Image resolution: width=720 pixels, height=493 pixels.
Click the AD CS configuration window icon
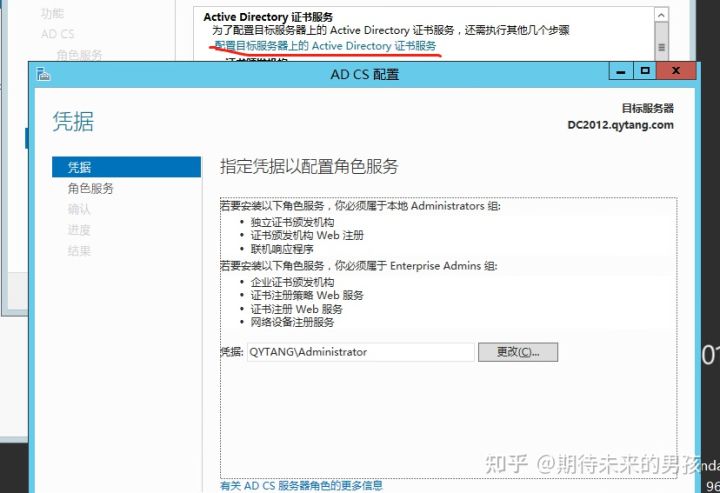[x=43, y=74]
